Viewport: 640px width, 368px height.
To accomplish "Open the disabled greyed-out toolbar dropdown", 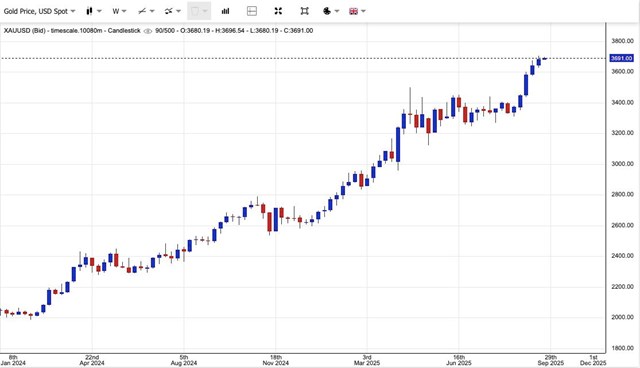I will [x=199, y=11].
